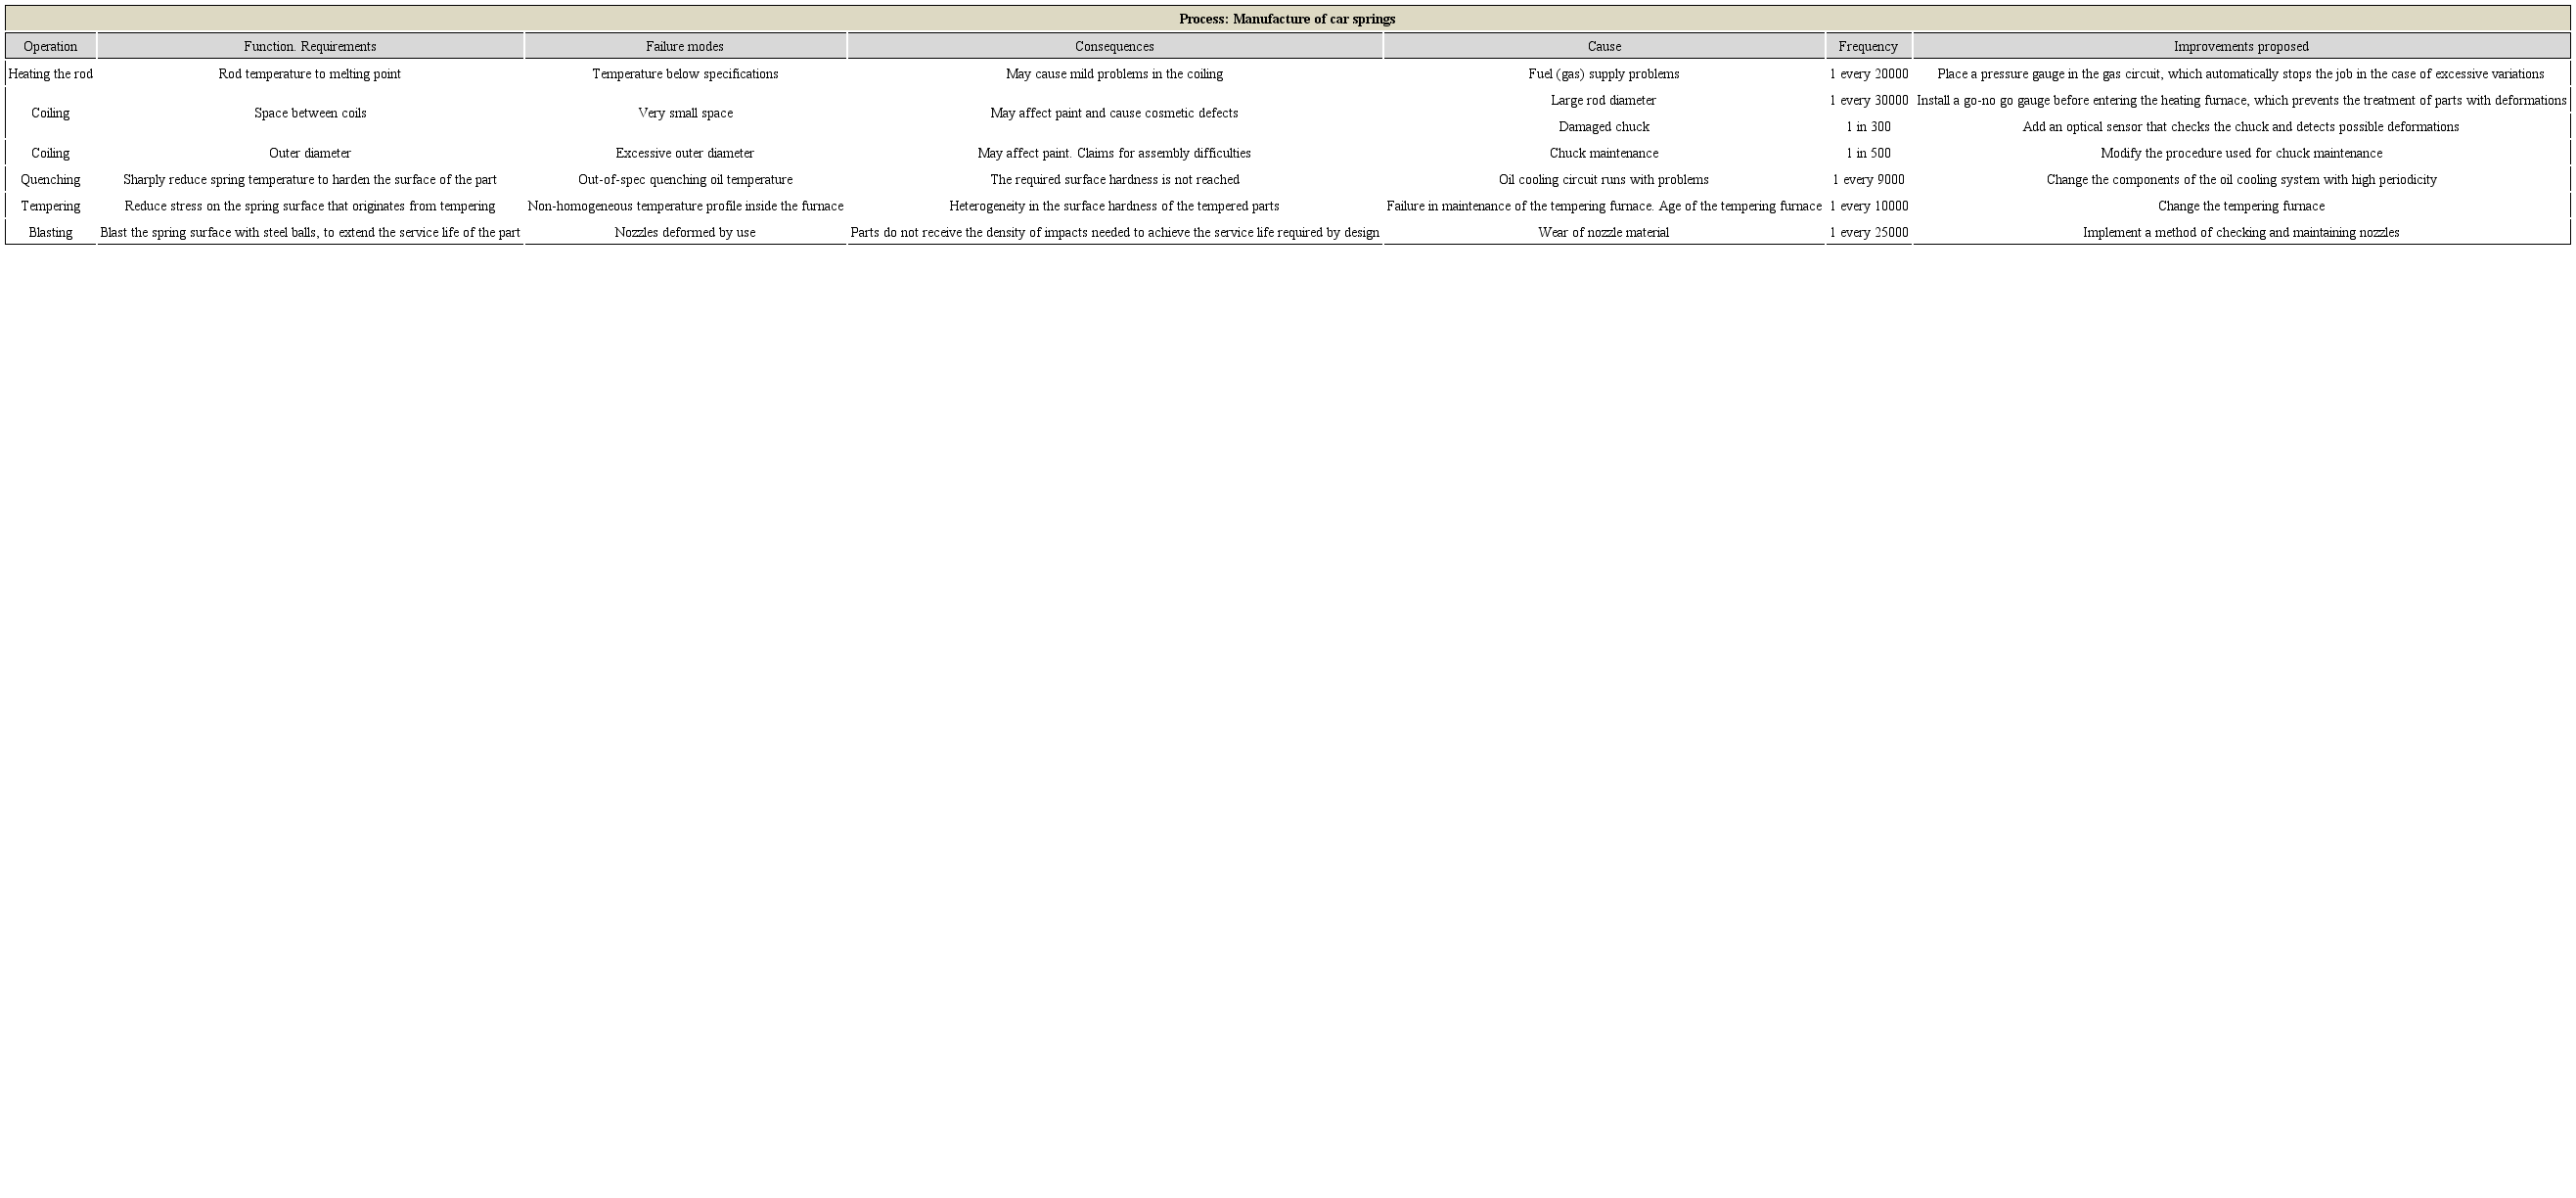Click the Operation column header
This screenshot has width=2576, height=1198.
pyautogui.click(x=50, y=46)
